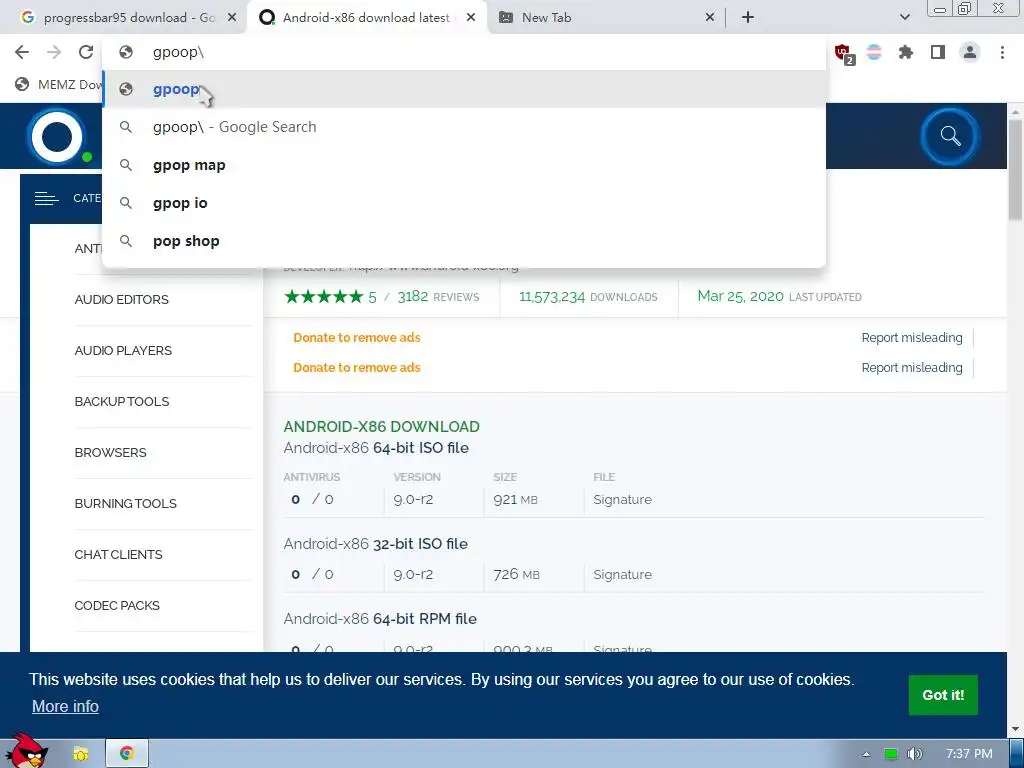Open the uBlock Origin extension icon
Viewport: 1024px width, 768px height.
pyautogui.click(x=843, y=53)
